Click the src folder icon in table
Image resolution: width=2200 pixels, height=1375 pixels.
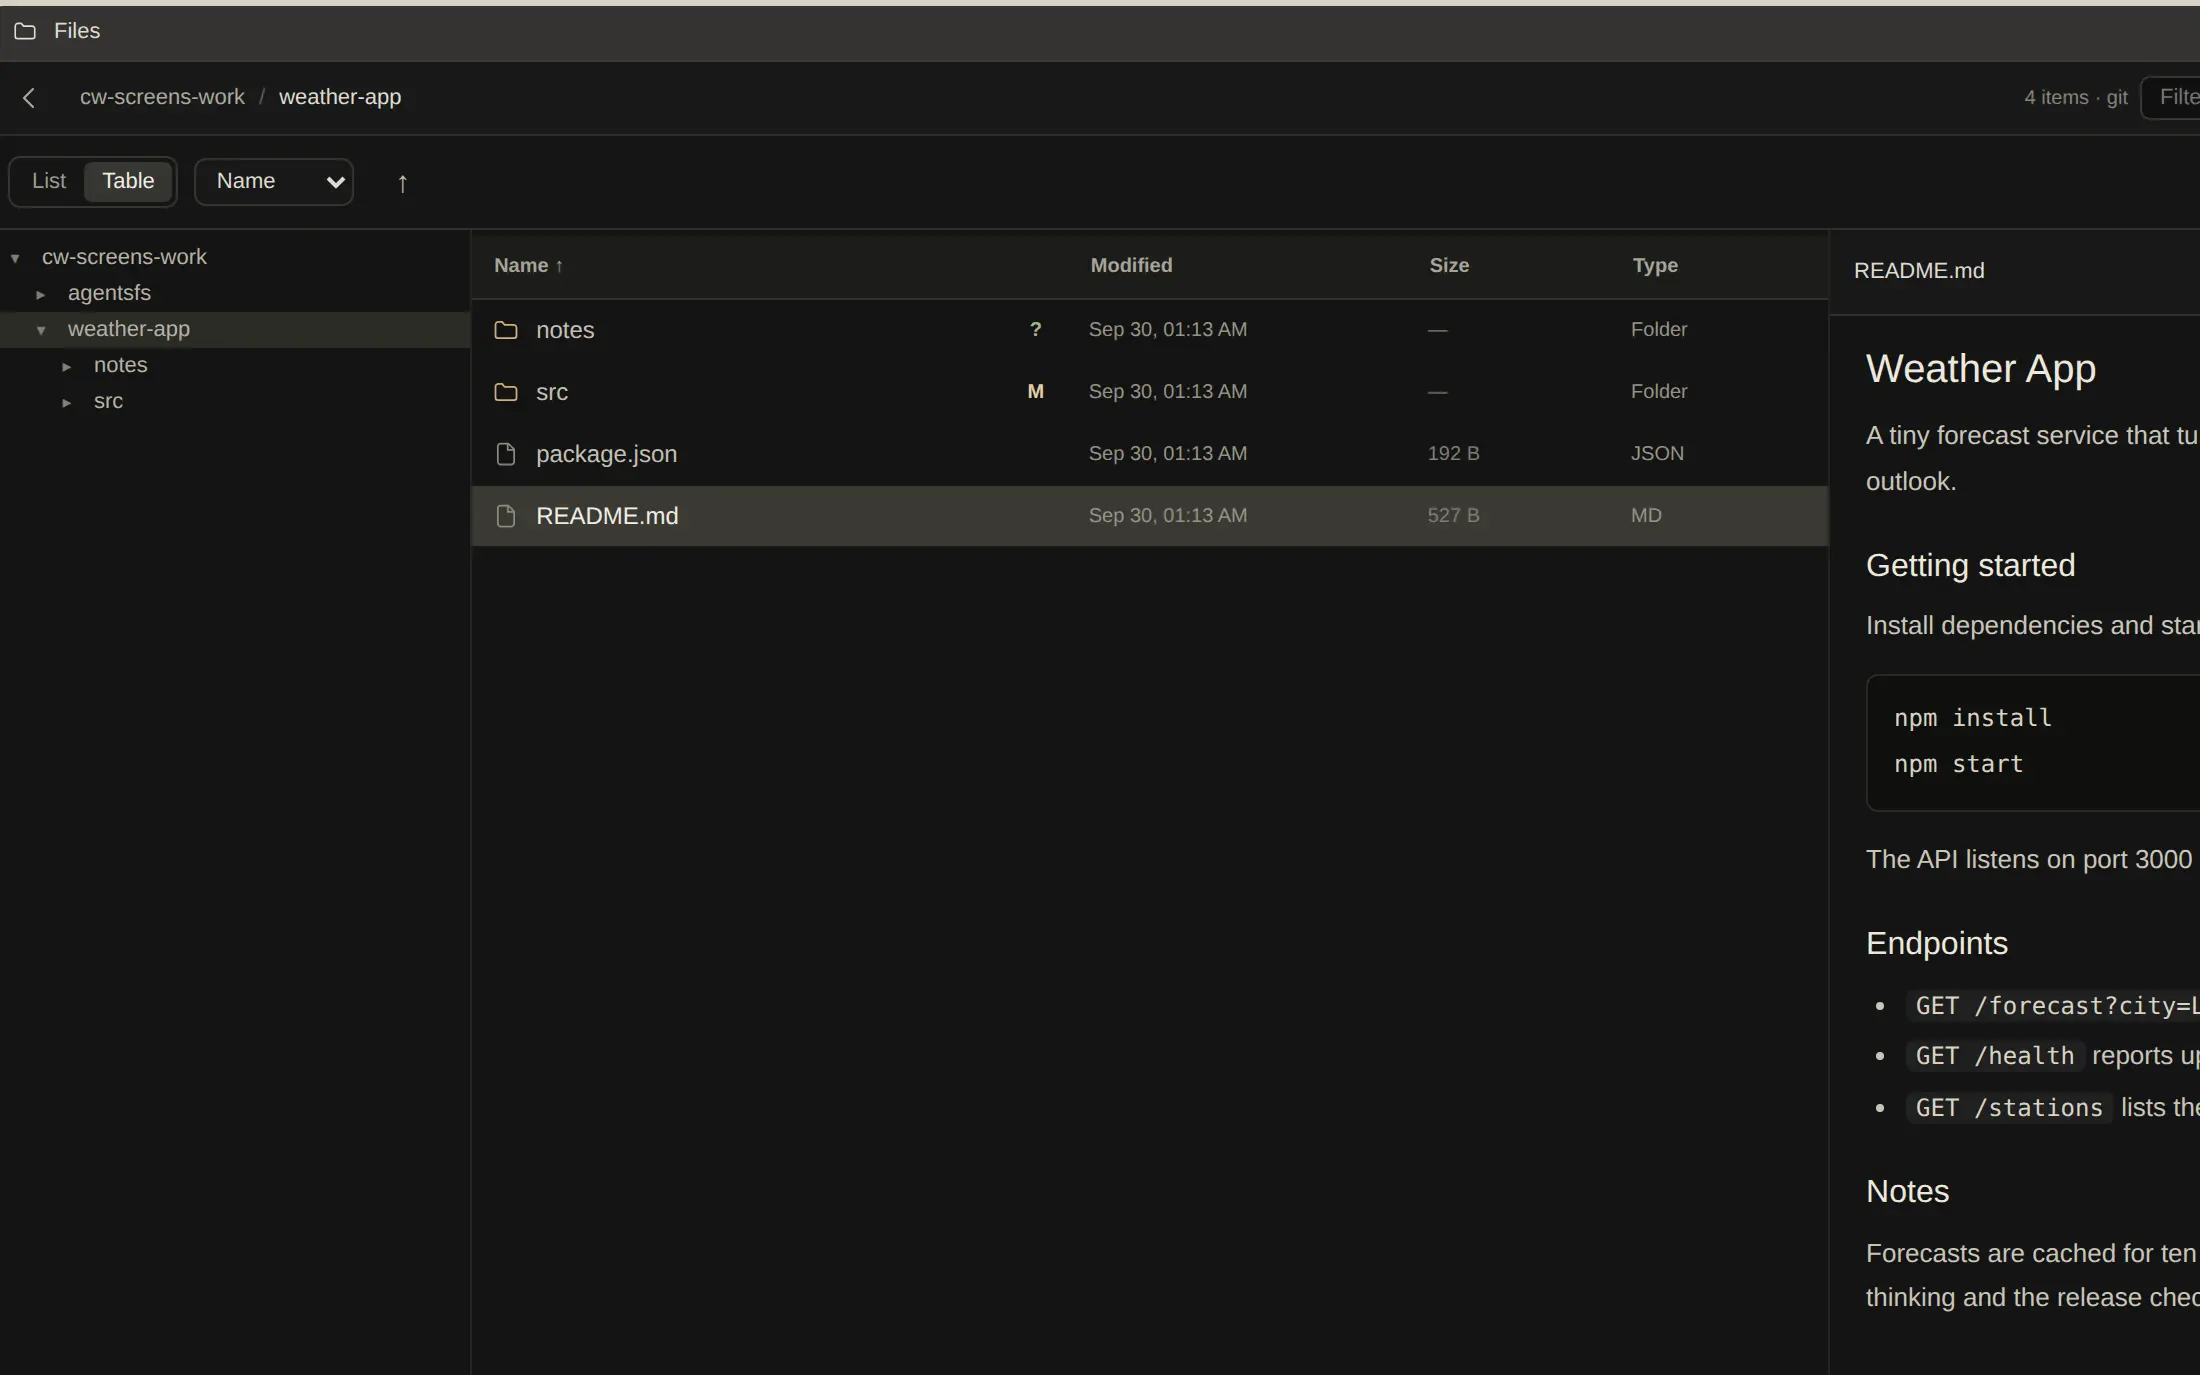point(506,392)
